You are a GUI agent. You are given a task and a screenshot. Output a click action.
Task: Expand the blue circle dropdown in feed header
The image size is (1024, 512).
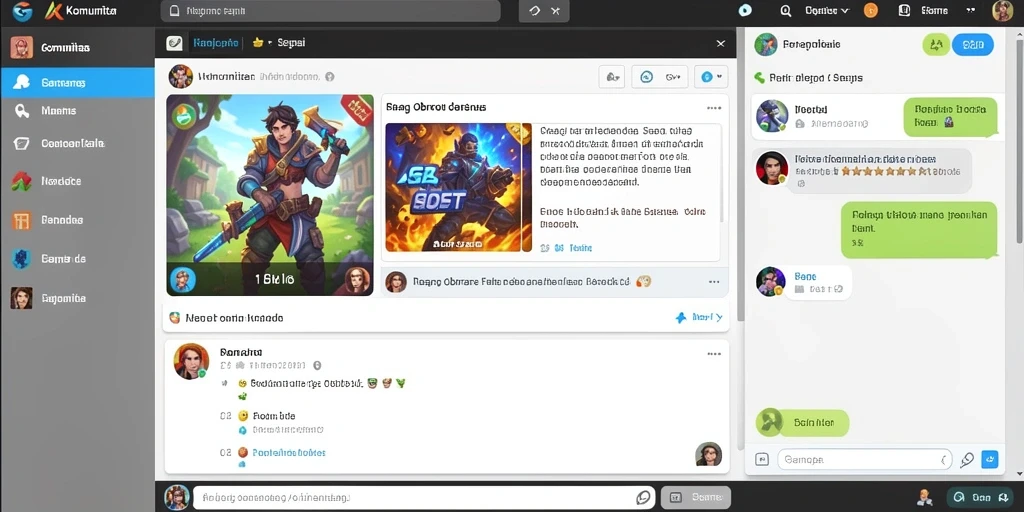711,77
